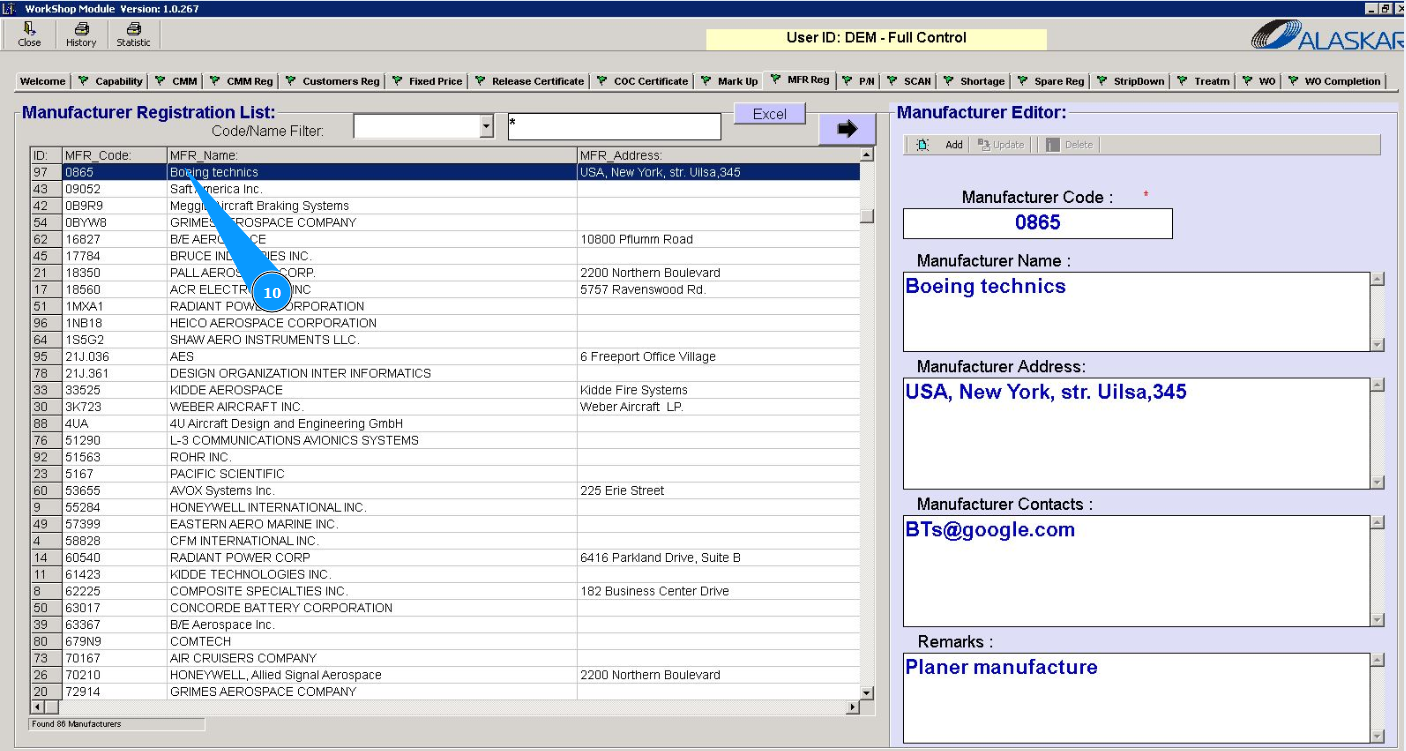Click the Manufacturer Address text box

coord(1136,433)
